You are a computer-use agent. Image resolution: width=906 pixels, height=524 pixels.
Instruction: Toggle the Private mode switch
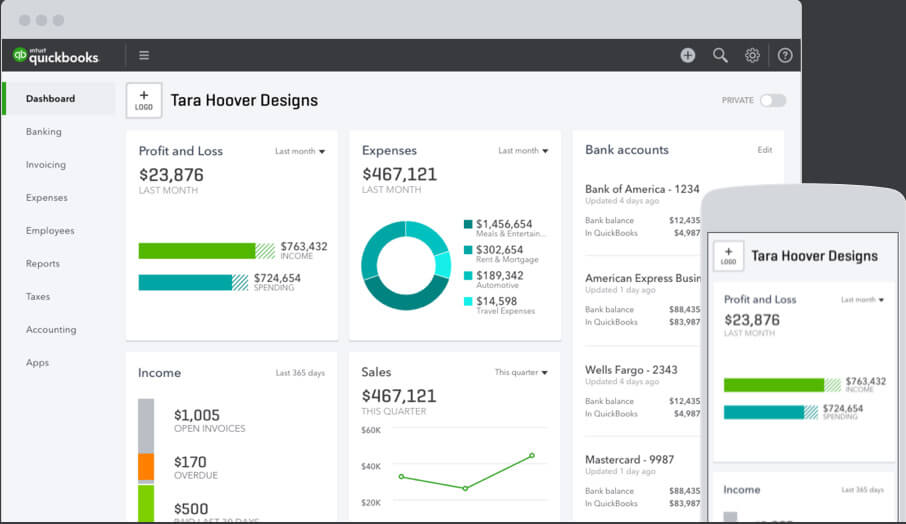(x=772, y=101)
